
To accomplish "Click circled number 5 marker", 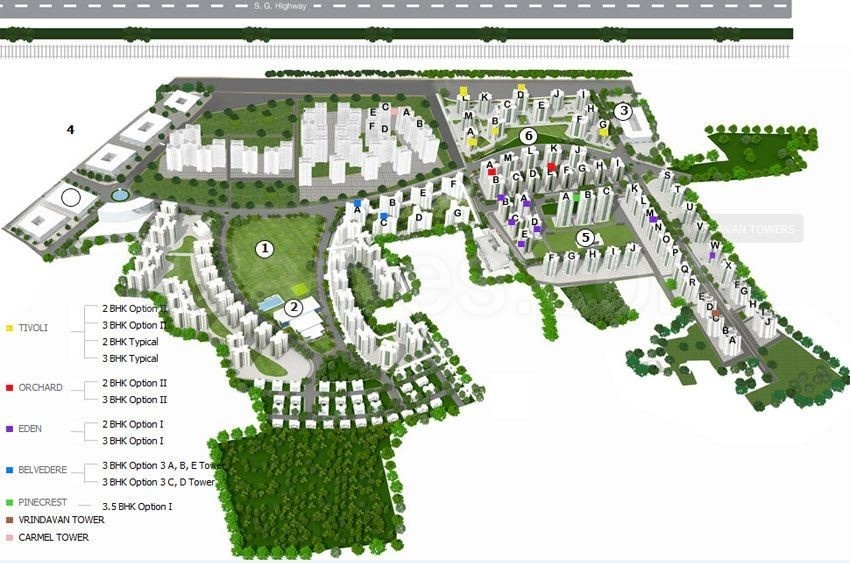I will point(585,237).
